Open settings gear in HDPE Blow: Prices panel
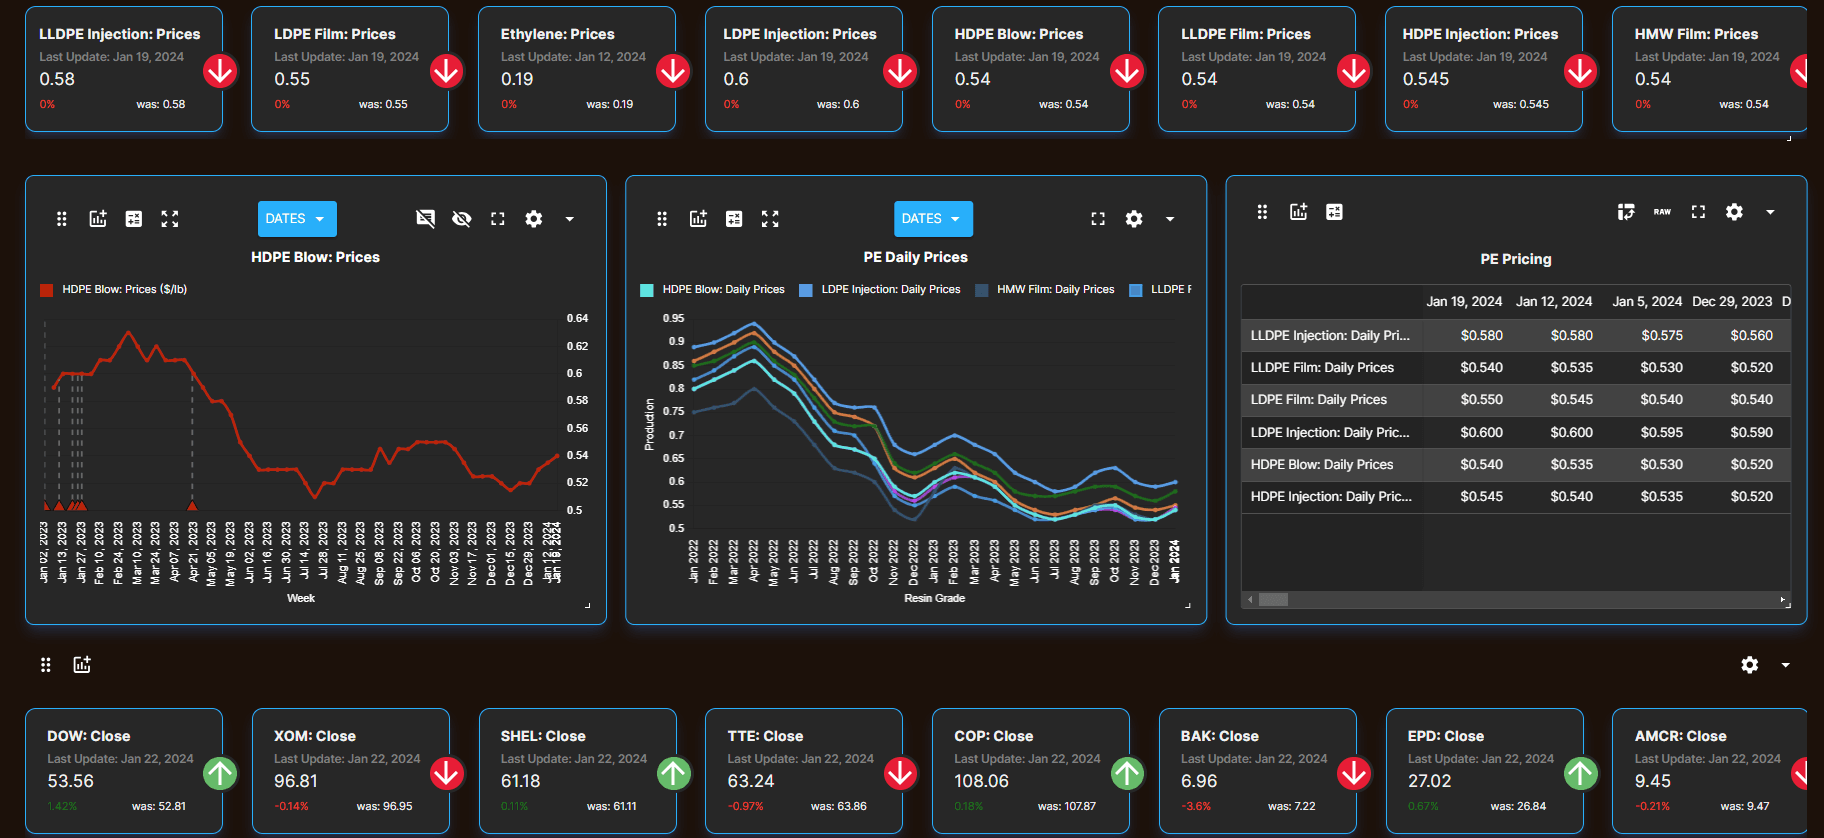 click(x=534, y=219)
